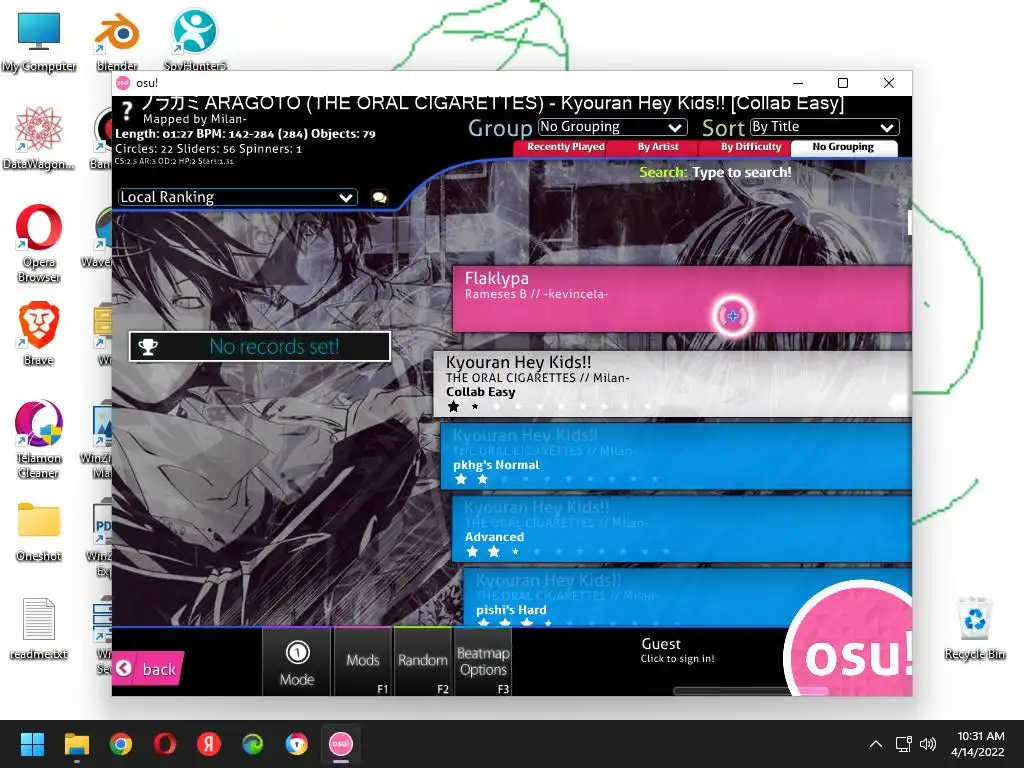
Task: Select the Flaklypa beatmap card
Action: coord(682,299)
